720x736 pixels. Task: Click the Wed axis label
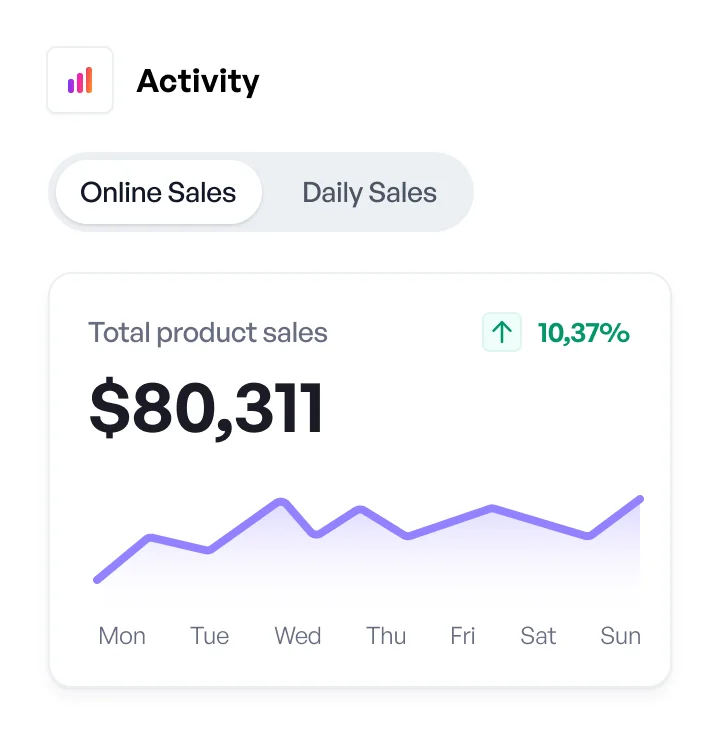tap(298, 636)
